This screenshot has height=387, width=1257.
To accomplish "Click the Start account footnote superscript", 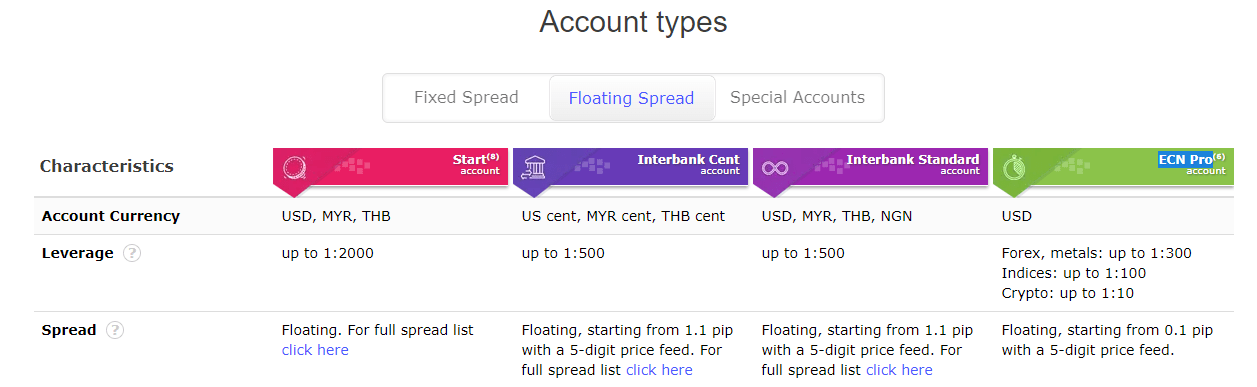I will [x=493, y=156].
